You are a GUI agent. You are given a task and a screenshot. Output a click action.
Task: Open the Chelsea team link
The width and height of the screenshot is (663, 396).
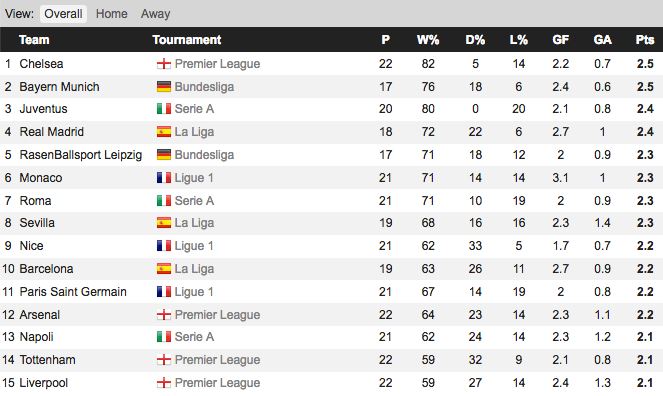(41, 64)
